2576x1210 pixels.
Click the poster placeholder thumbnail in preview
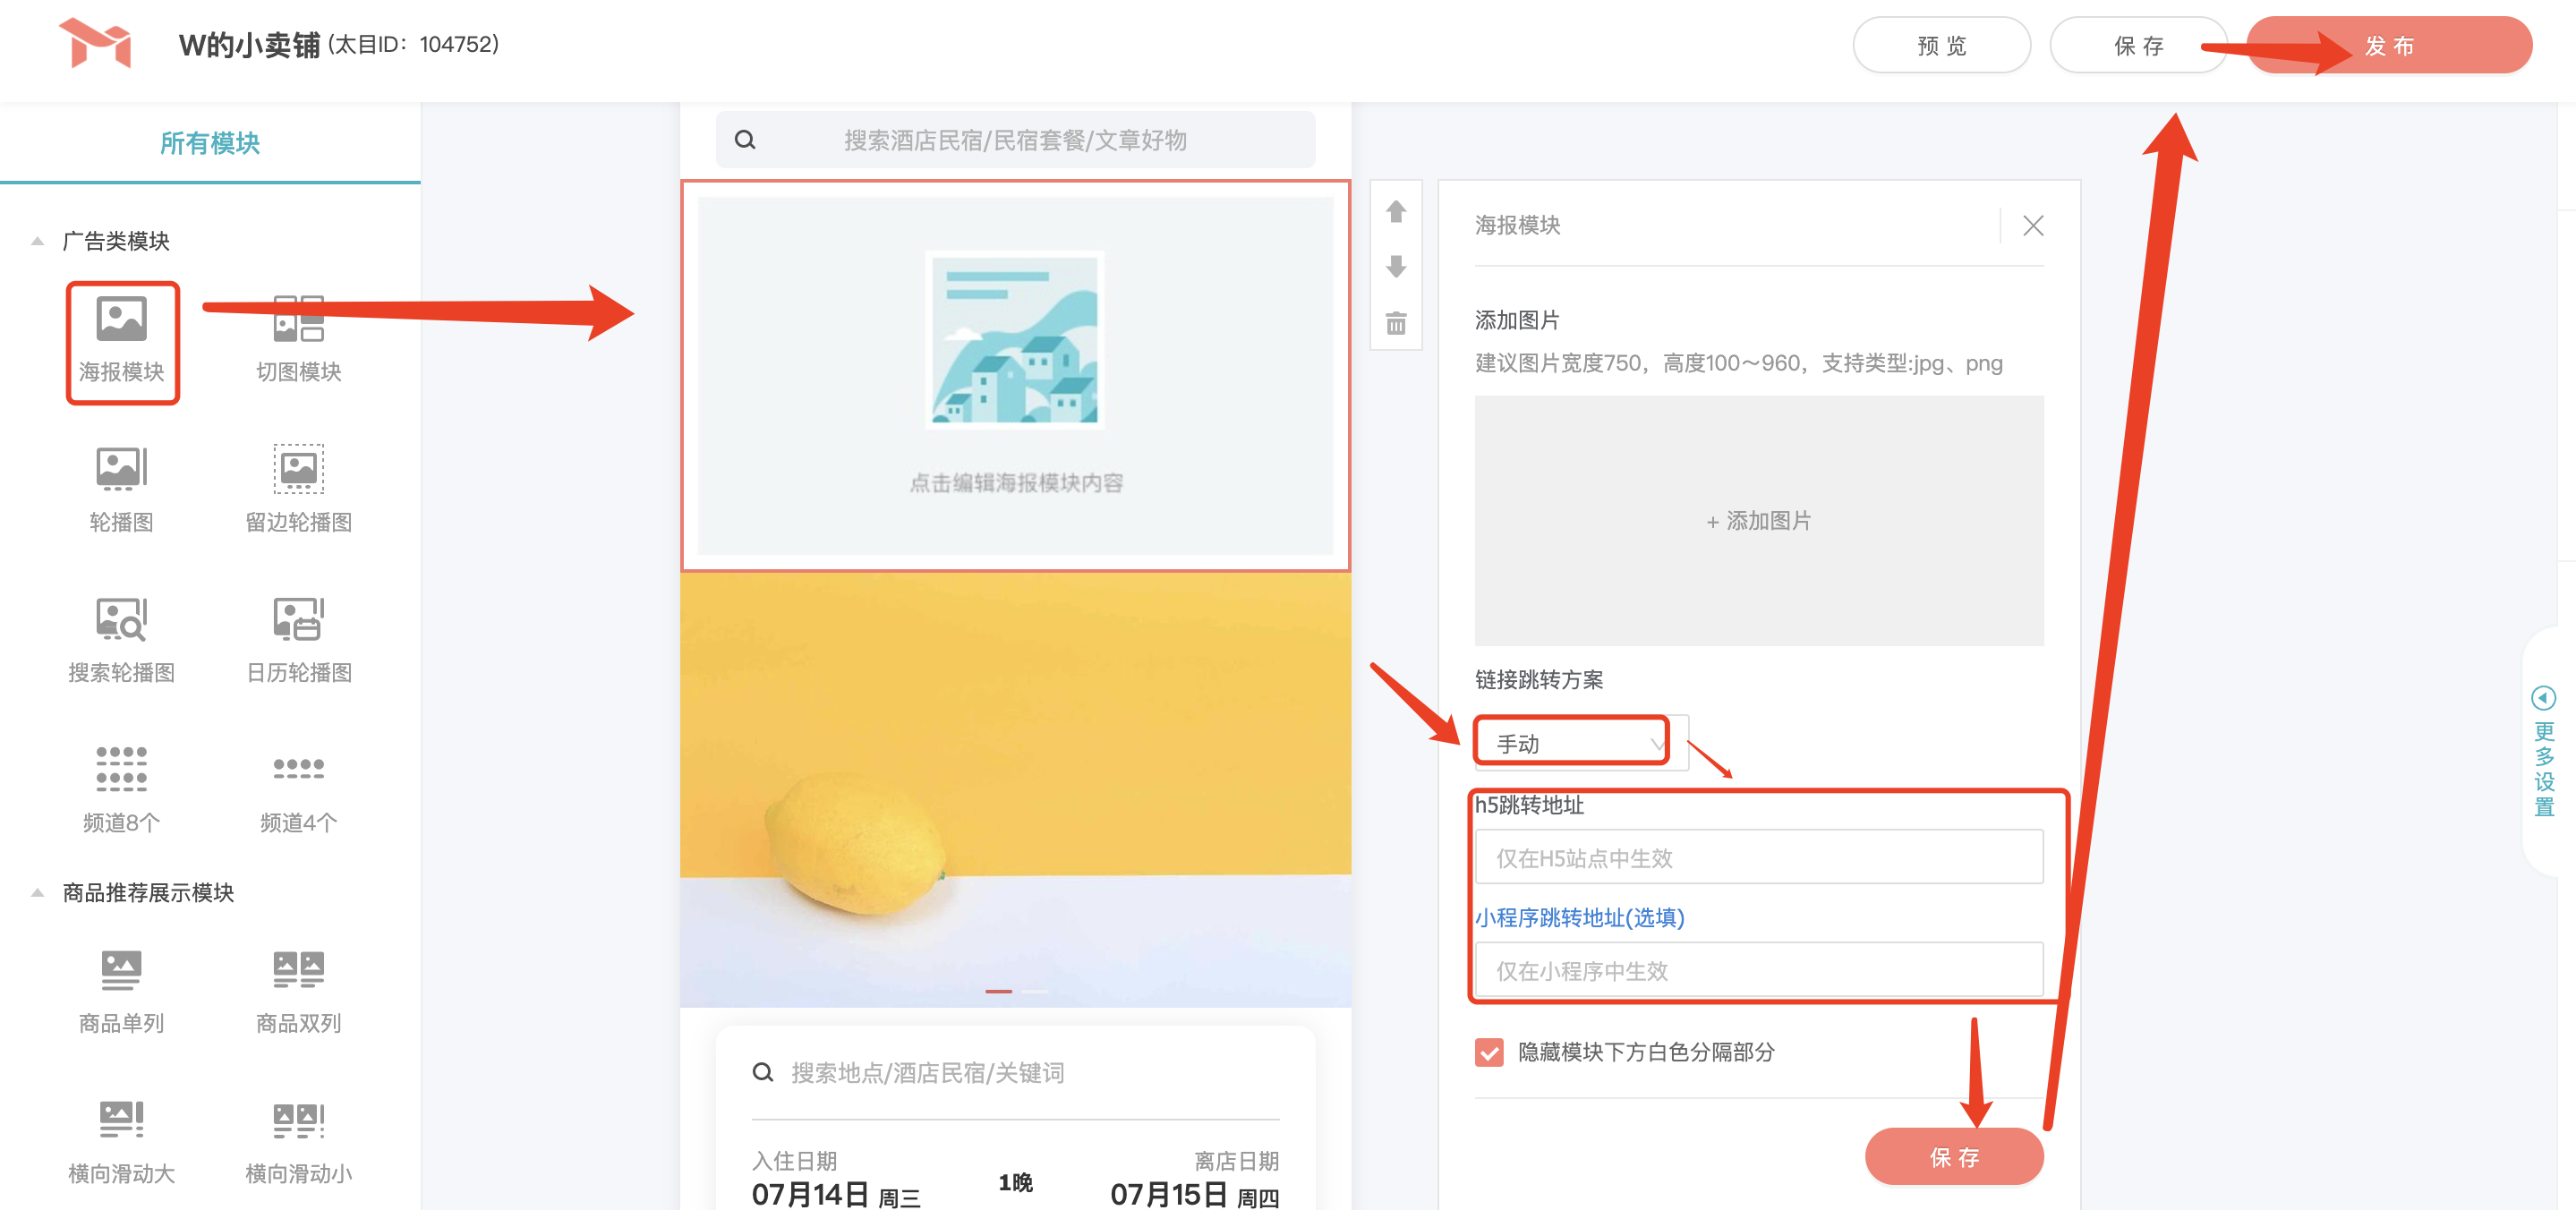1015,340
